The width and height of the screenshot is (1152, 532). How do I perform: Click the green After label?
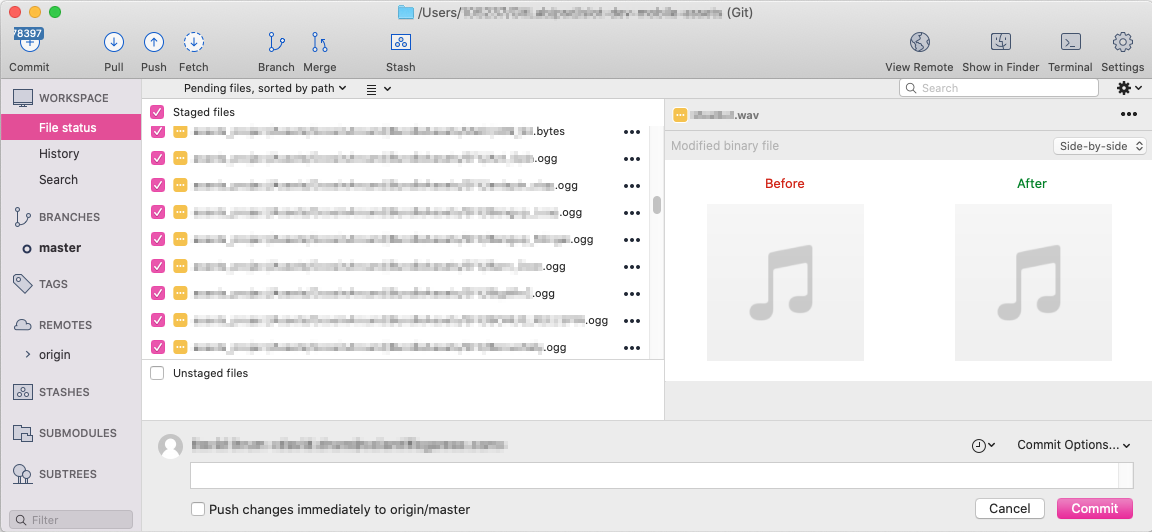1032,183
